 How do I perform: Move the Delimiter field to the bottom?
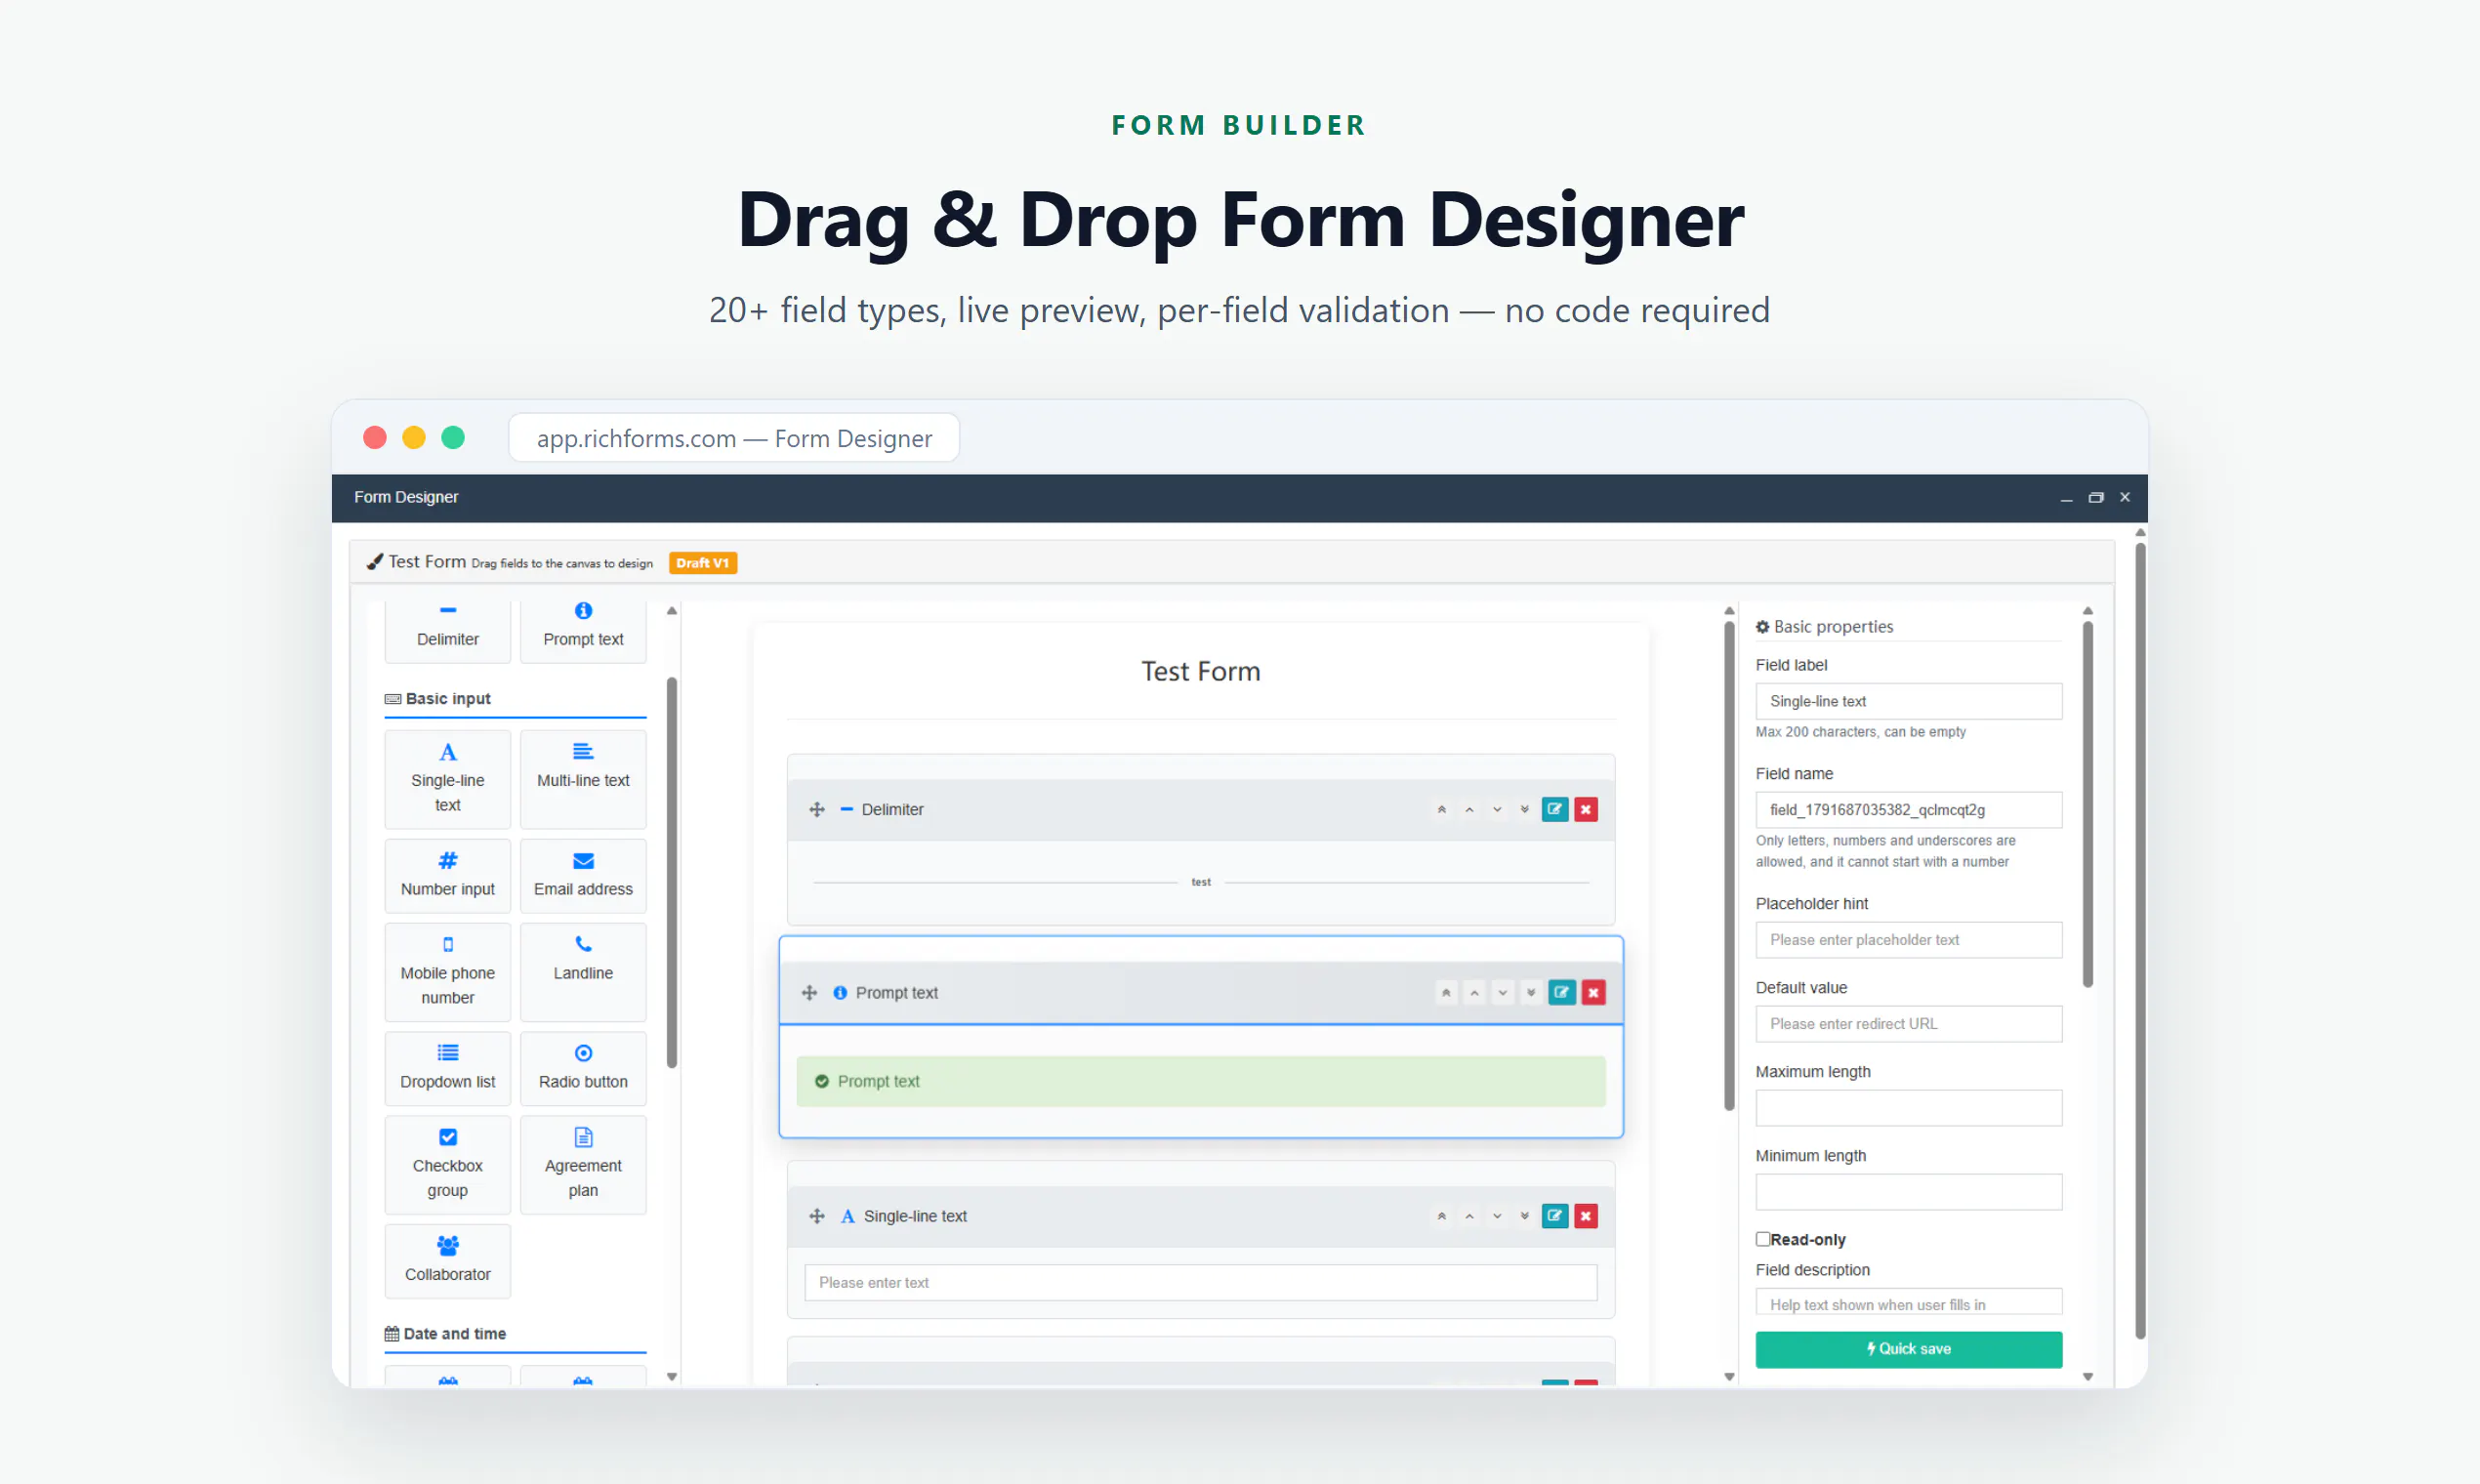(1524, 809)
